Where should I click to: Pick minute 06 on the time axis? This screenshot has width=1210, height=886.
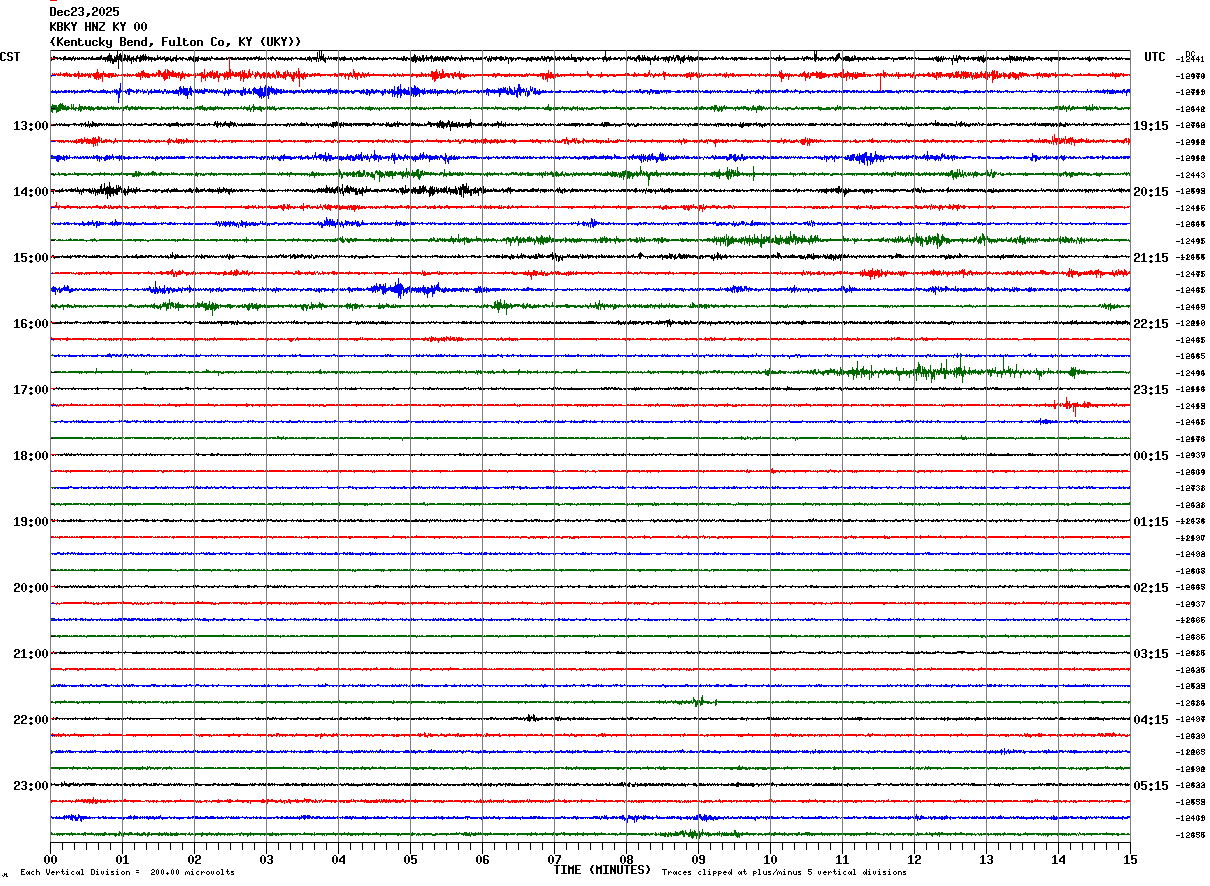click(482, 859)
